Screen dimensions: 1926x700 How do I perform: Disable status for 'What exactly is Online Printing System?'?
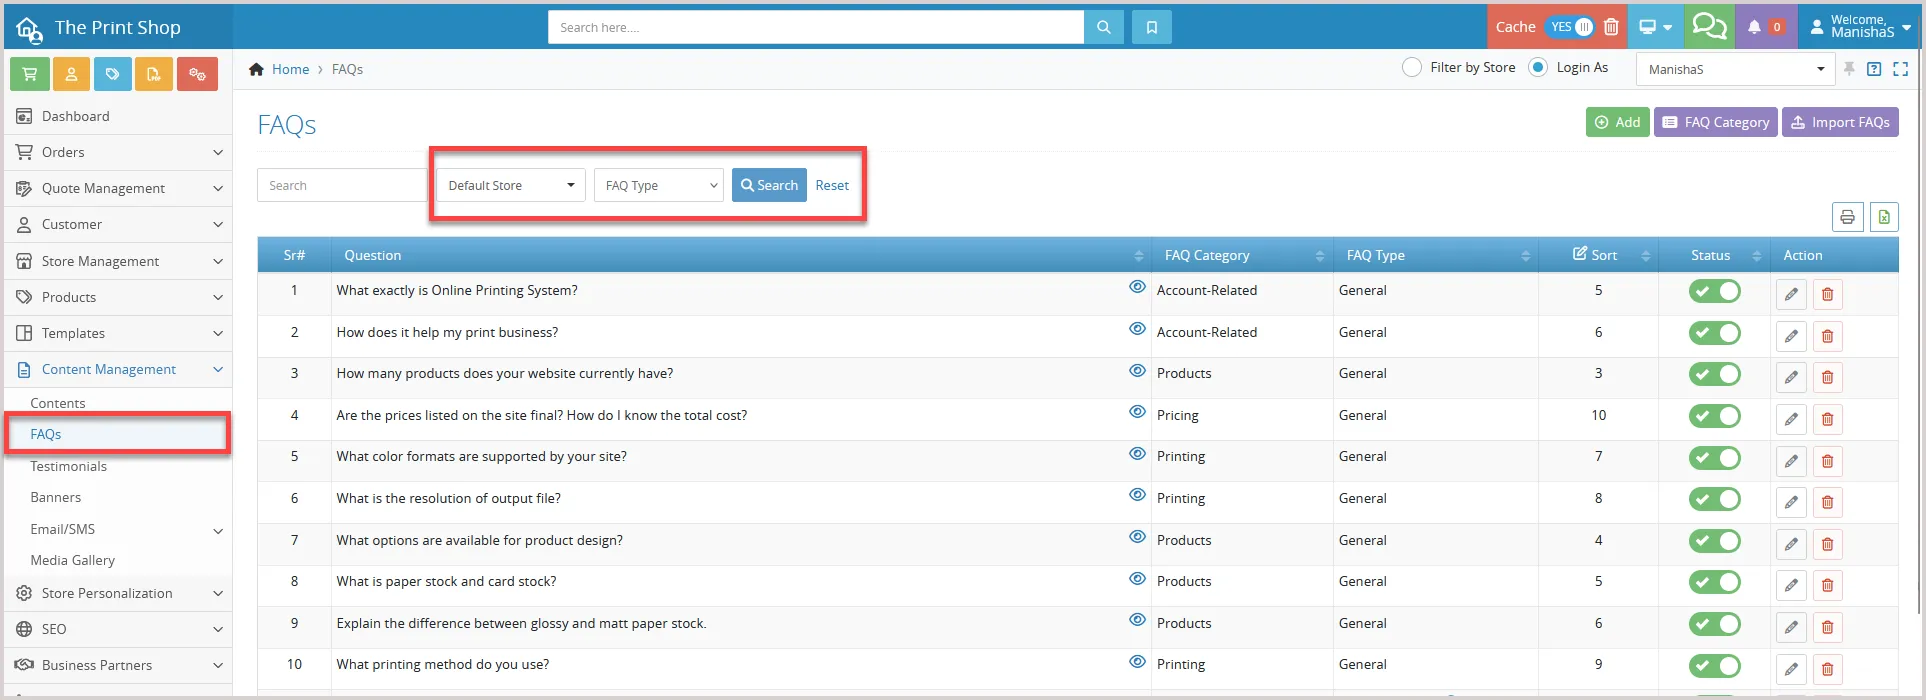coord(1715,291)
